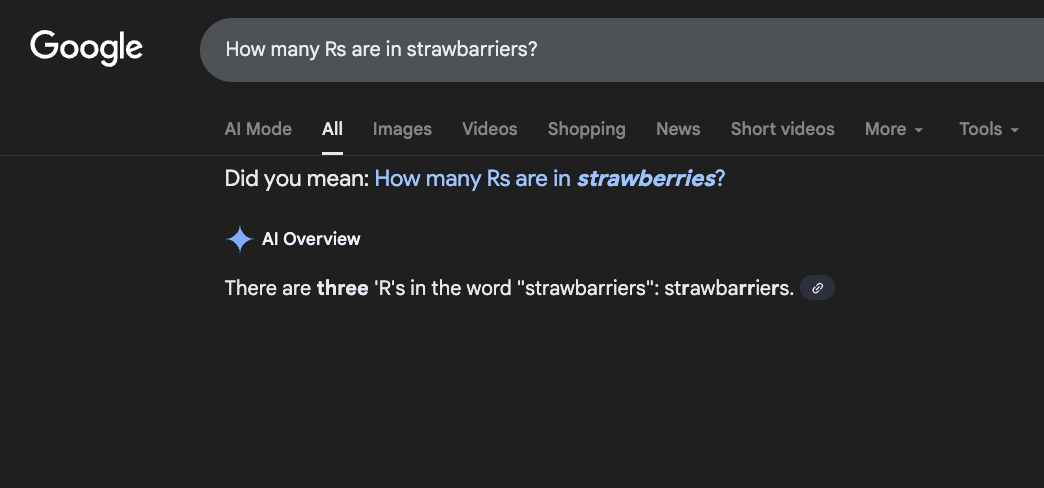This screenshot has width=1044, height=488.
Task: Switch to the AI Mode tab
Action: [x=258, y=129]
